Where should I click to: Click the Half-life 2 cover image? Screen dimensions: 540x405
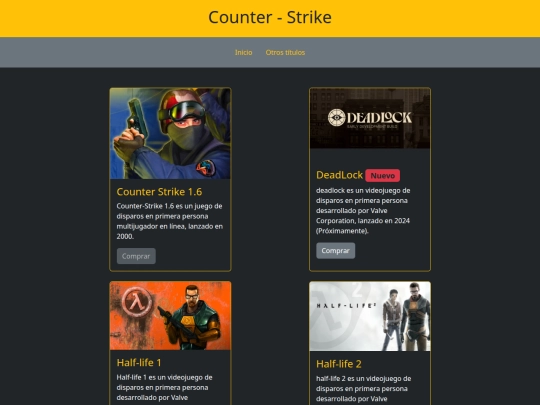coord(370,316)
